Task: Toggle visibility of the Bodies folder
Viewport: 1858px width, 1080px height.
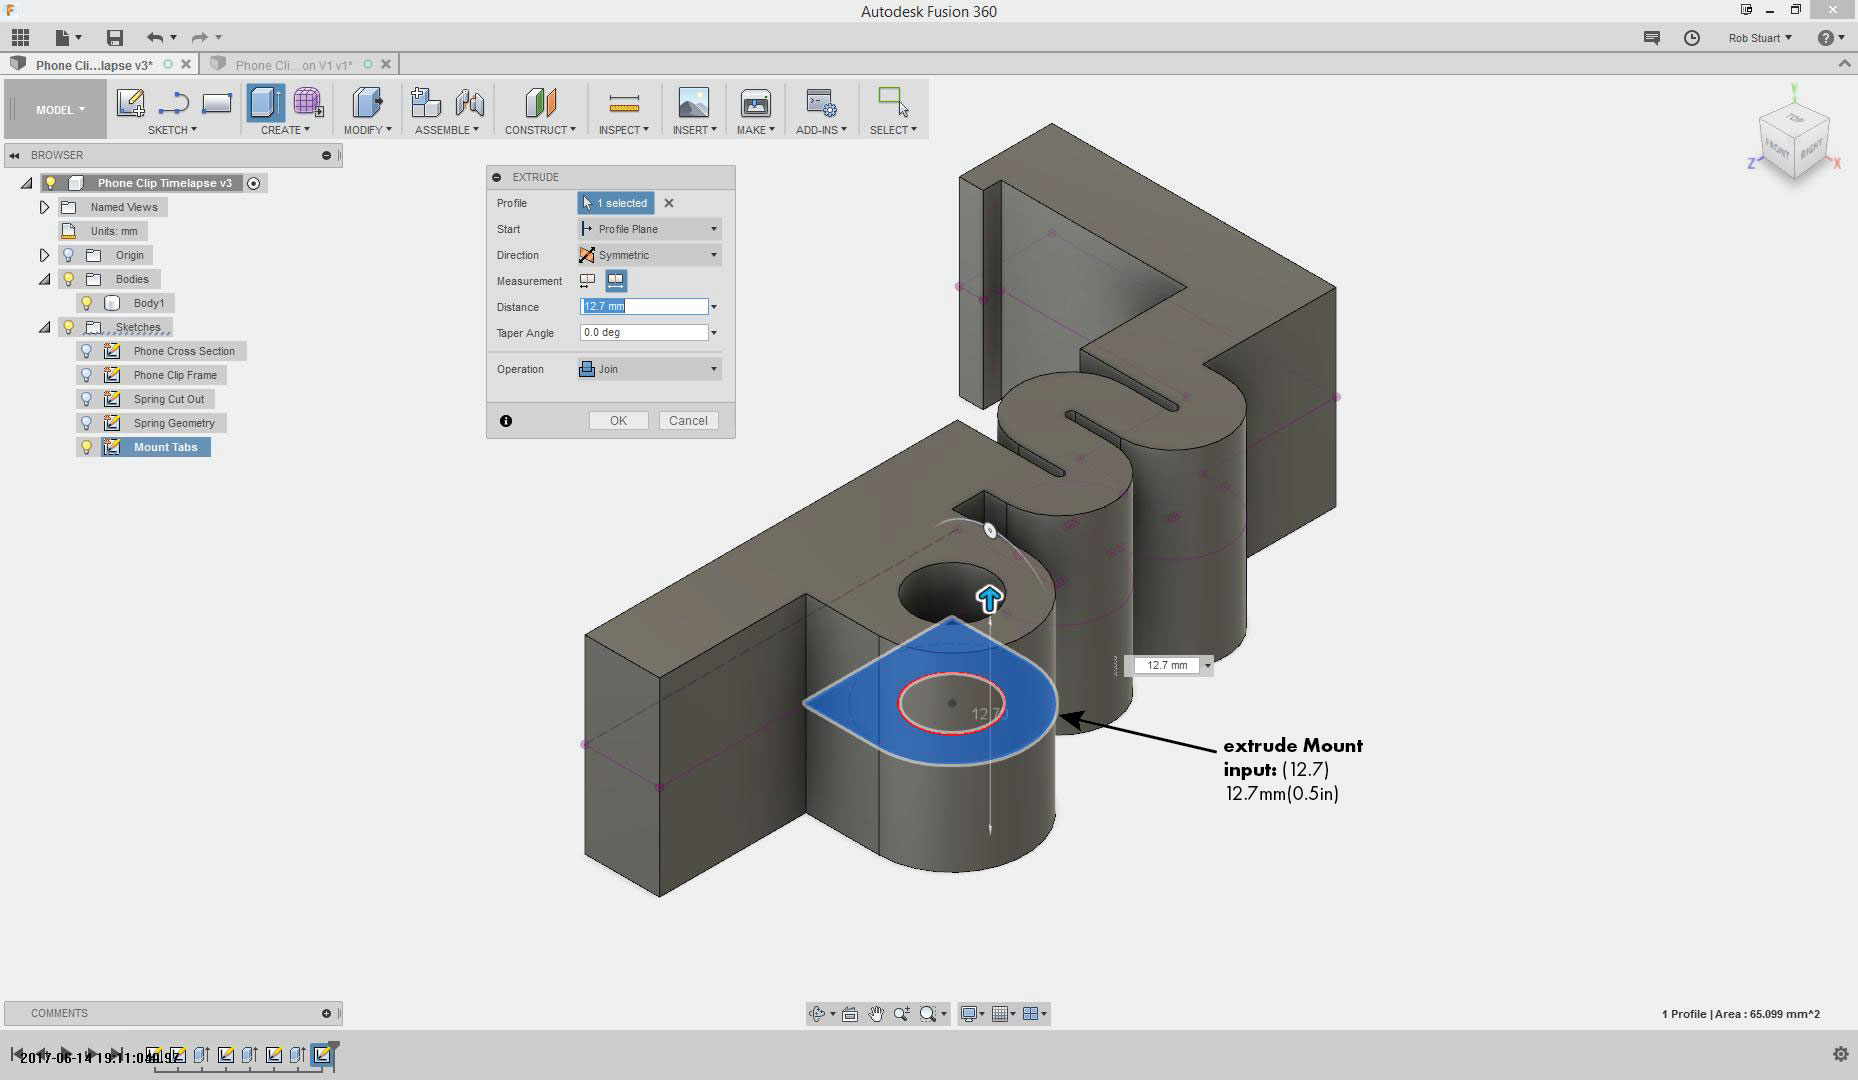Action: pyautogui.click(x=68, y=279)
